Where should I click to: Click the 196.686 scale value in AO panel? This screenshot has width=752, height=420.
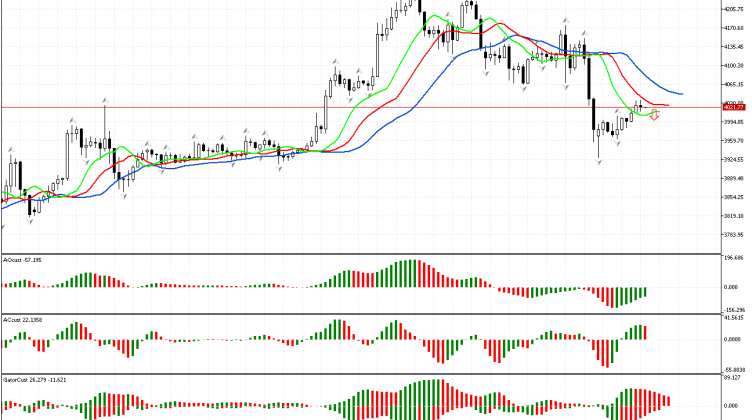pyautogui.click(x=735, y=256)
